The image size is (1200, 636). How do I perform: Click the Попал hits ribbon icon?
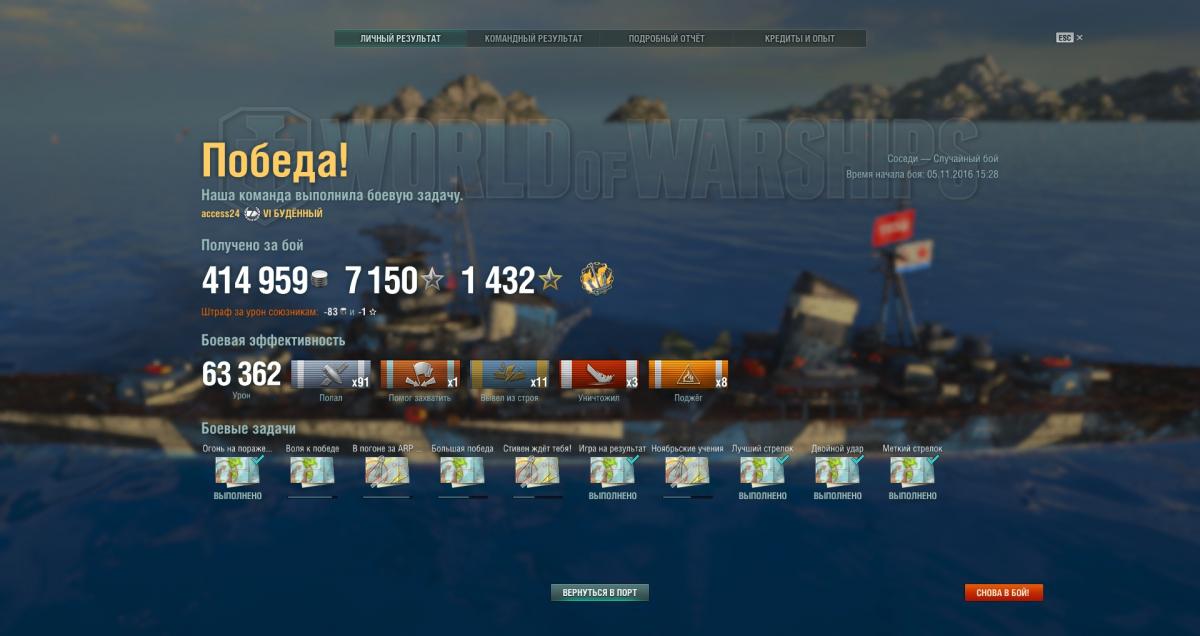coord(331,374)
